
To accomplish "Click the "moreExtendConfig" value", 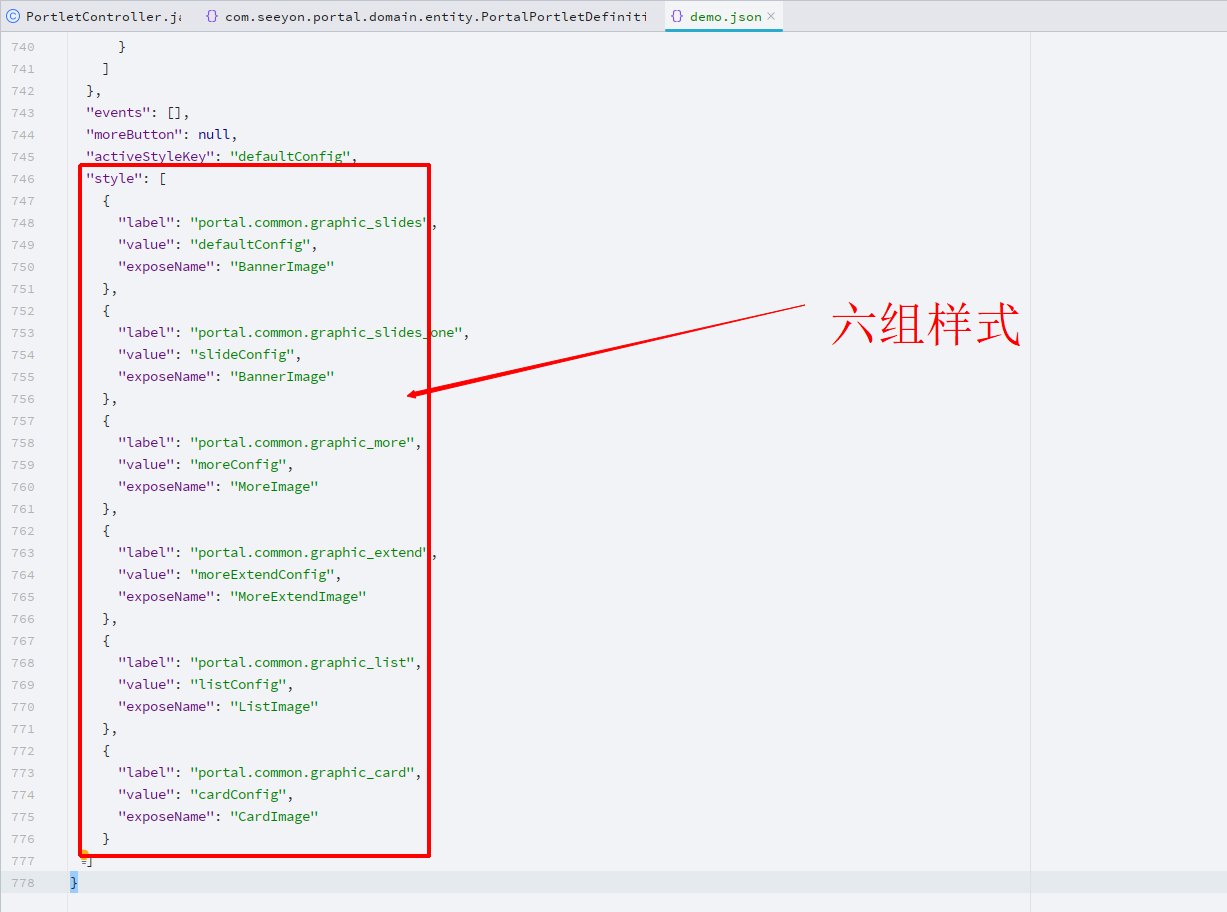I will [x=263, y=575].
